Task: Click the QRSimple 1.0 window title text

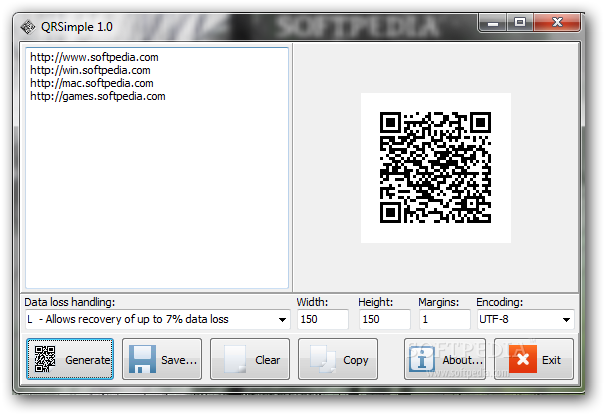Action: point(77,27)
